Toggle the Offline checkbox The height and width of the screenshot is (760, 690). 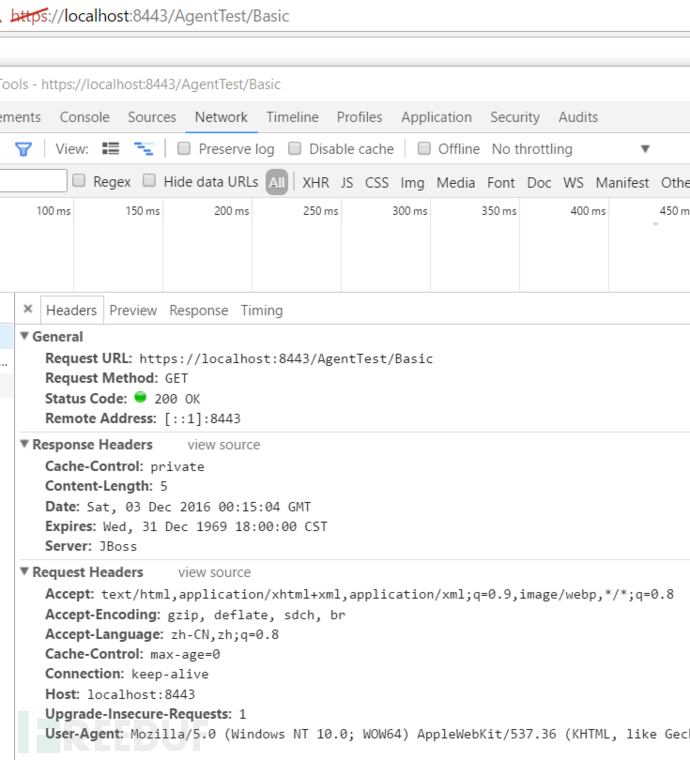[x=424, y=148]
